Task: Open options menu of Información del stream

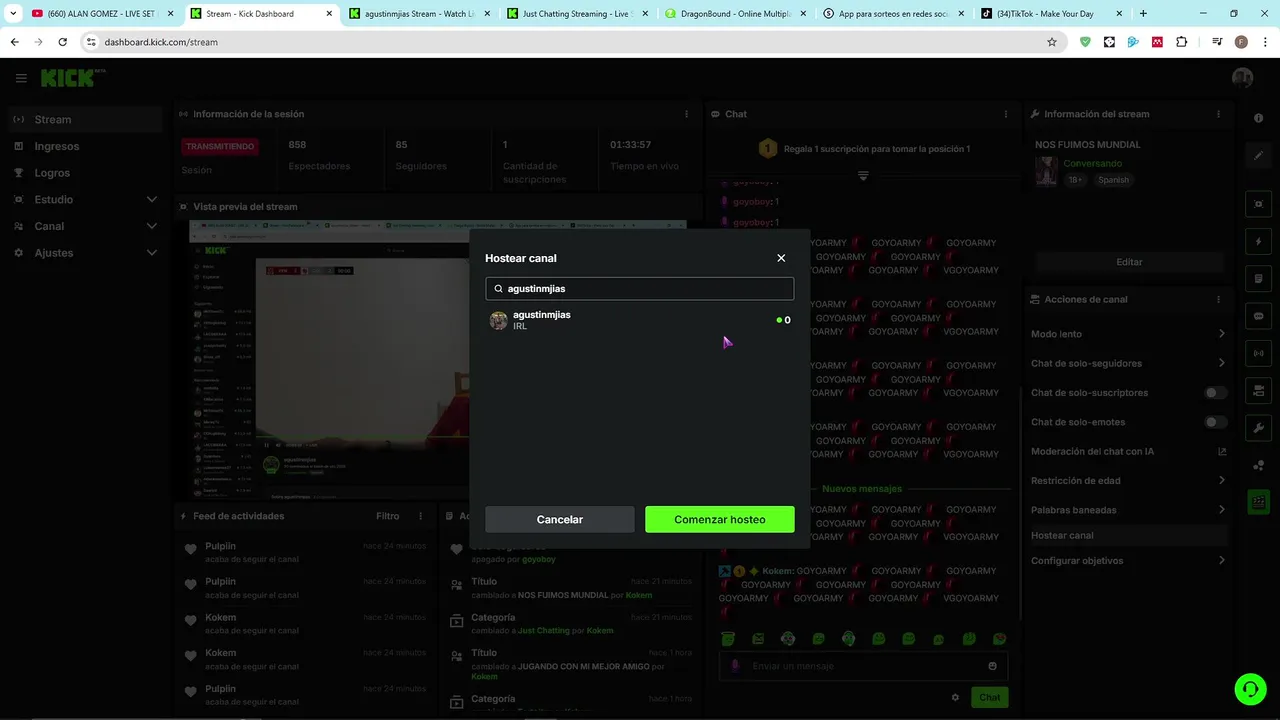Action: (x=1218, y=114)
